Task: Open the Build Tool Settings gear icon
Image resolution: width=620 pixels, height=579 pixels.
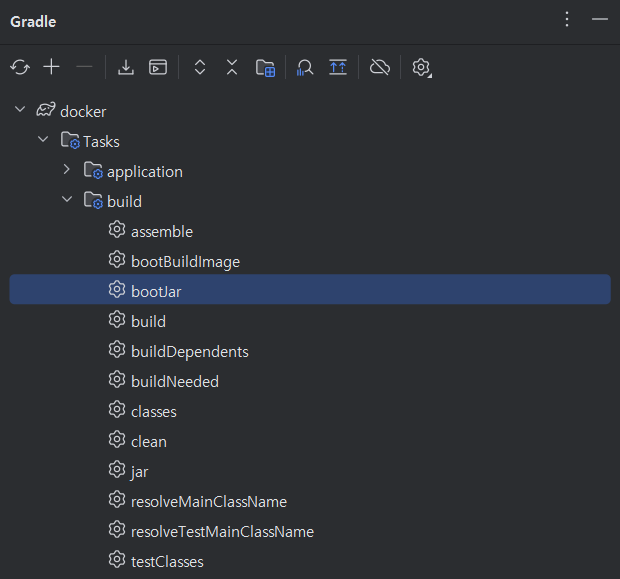Action: tap(422, 68)
